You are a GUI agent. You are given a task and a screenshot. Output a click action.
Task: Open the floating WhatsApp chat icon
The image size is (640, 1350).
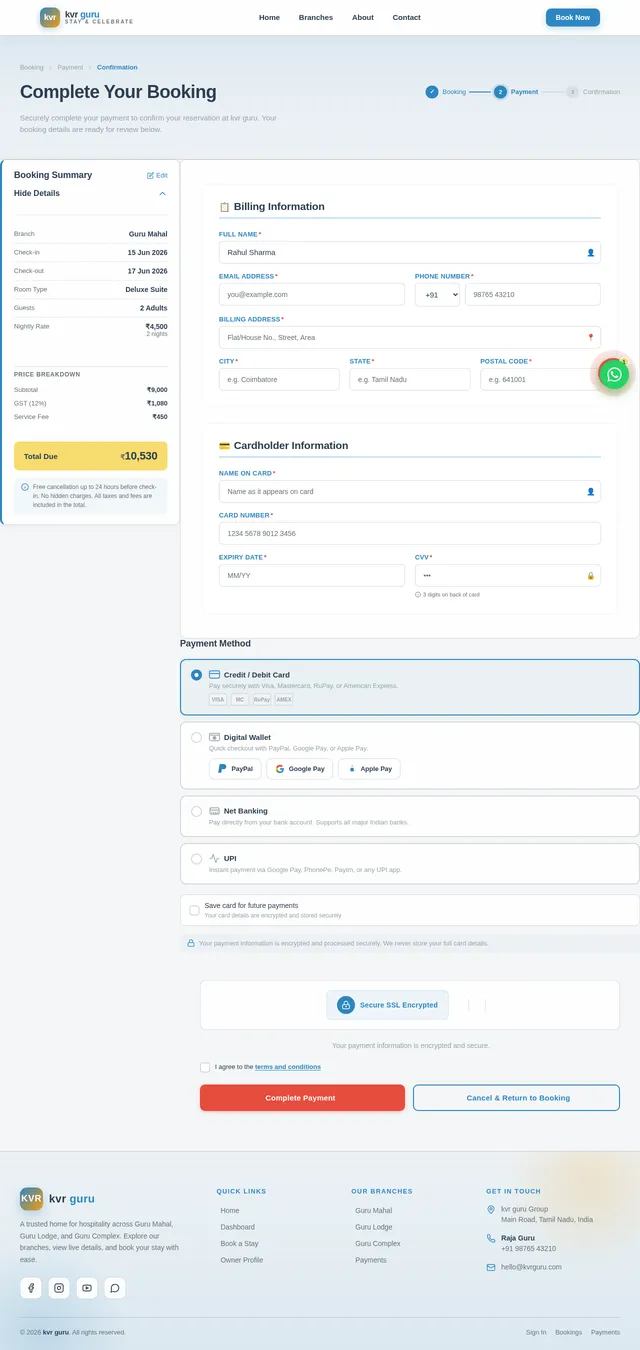[x=614, y=374]
